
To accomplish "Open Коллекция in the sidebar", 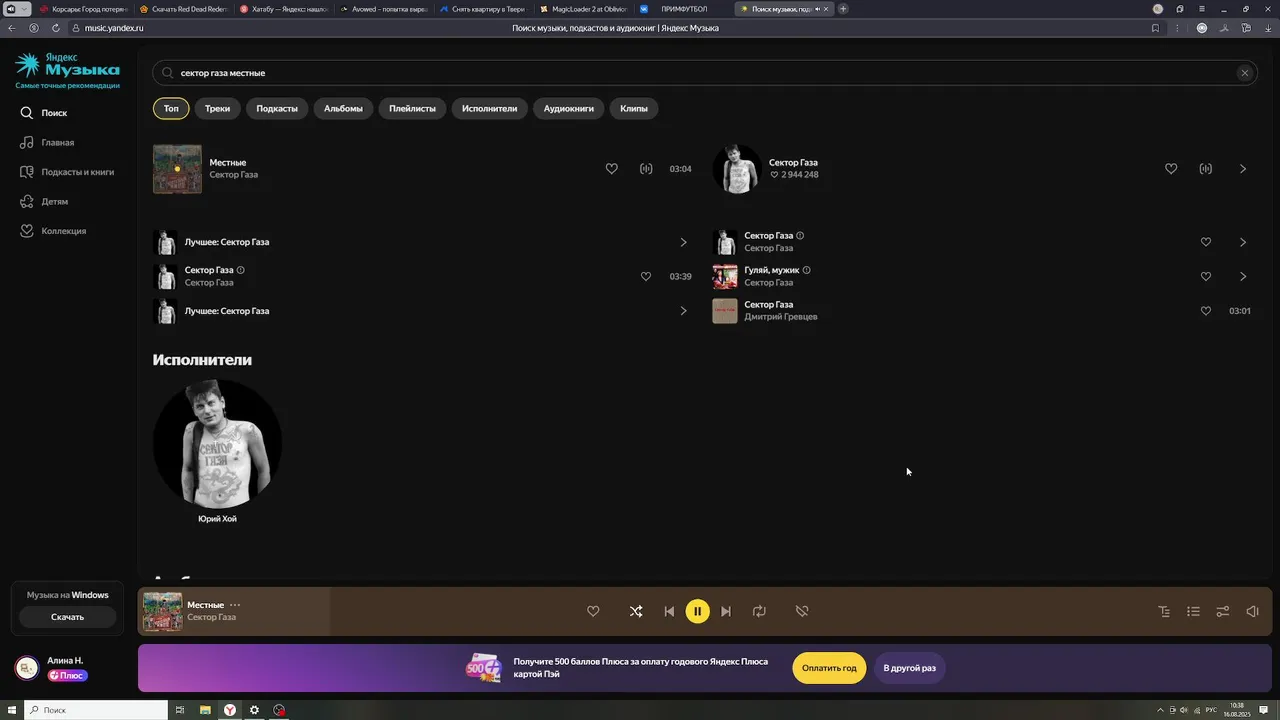I will pyautogui.click(x=53, y=231).
